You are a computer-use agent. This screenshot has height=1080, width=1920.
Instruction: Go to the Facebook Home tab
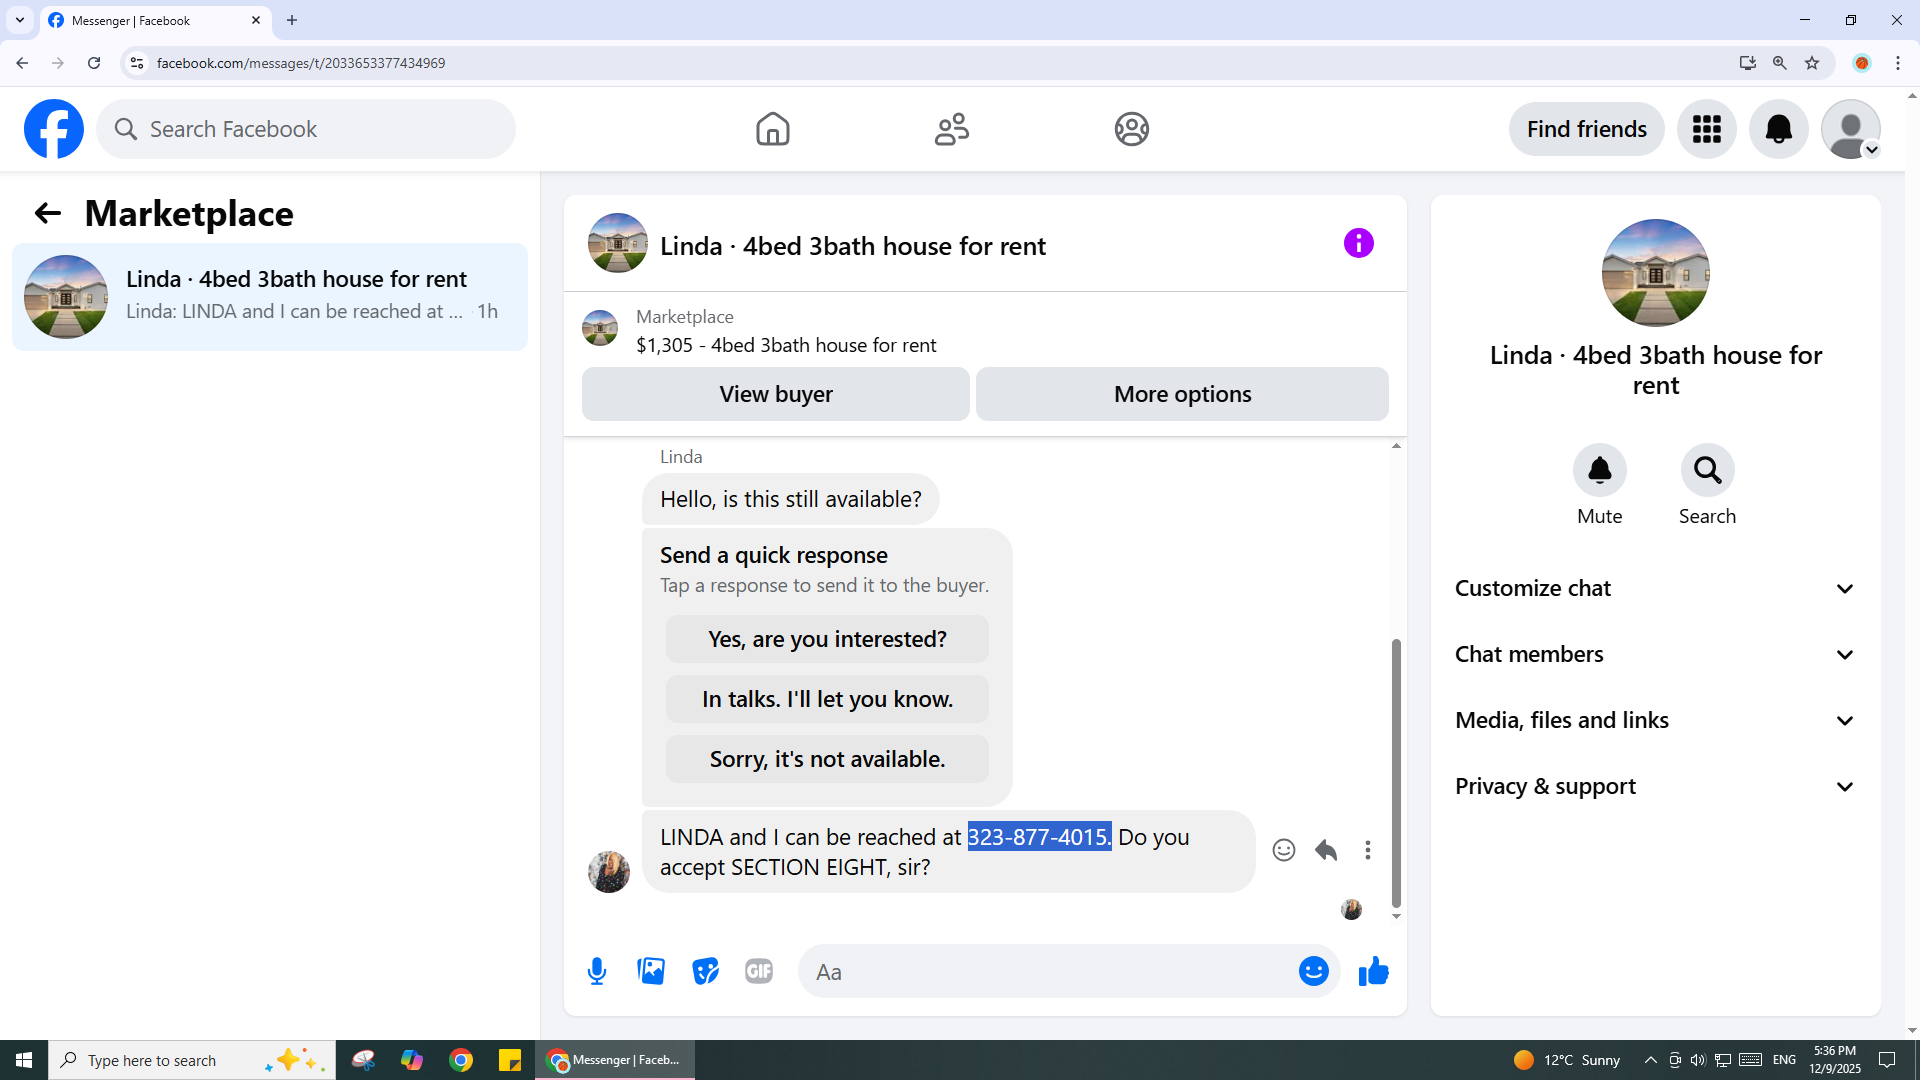[x=772, y=129]
